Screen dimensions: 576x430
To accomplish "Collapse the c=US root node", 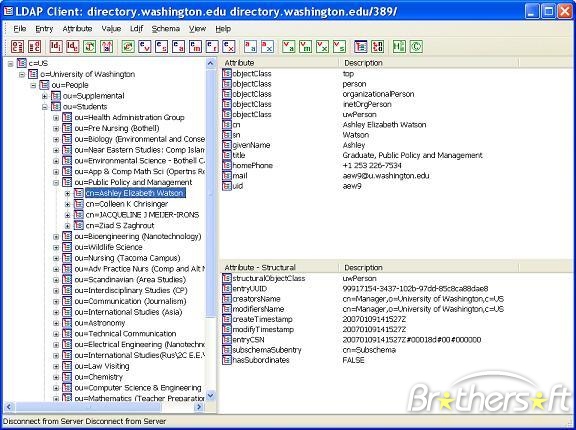I will 11,64.
